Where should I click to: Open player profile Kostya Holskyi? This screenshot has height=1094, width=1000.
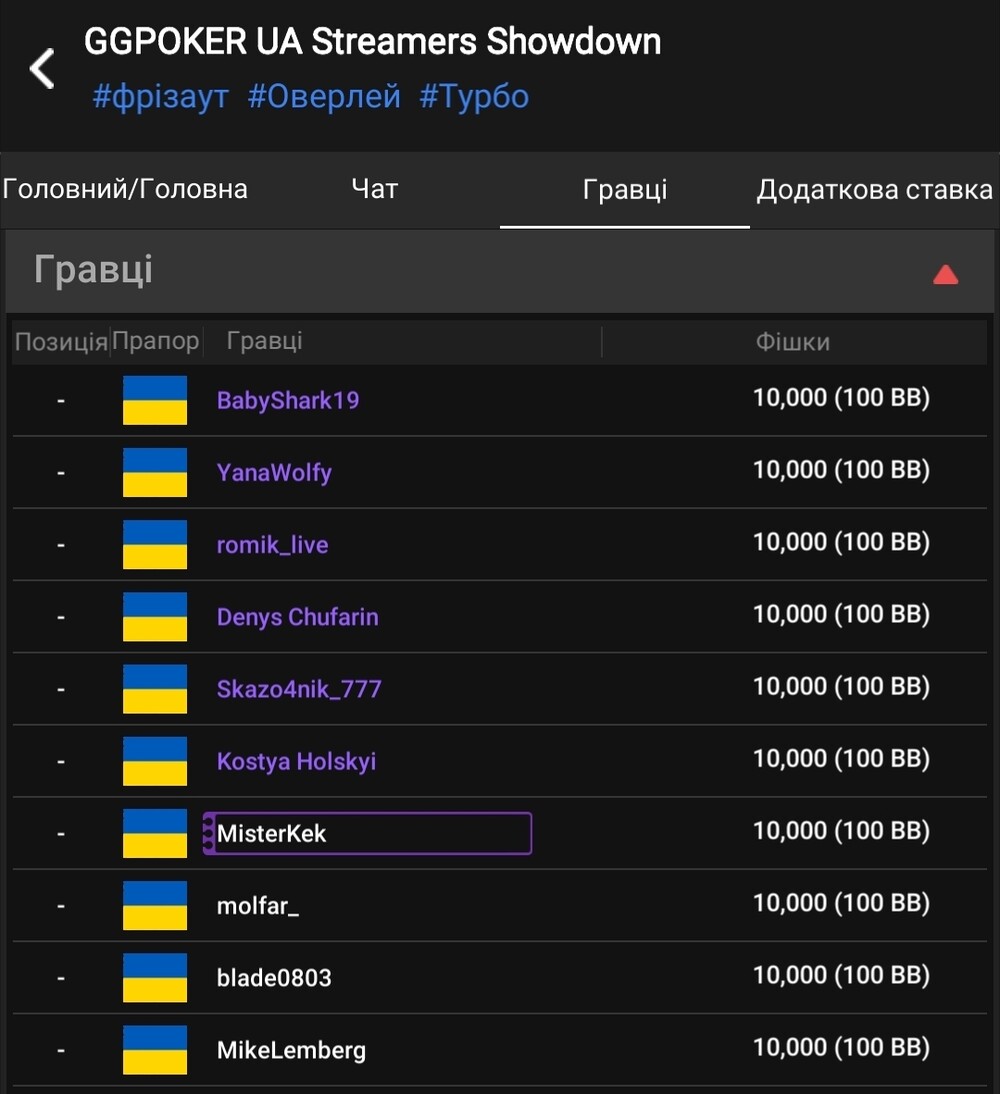(x=296, y=761)
